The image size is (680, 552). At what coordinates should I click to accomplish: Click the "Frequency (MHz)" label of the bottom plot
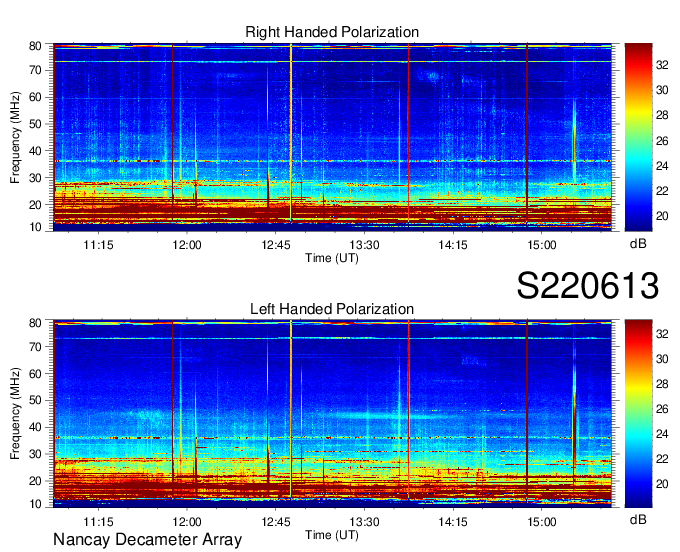click(15, 414)
